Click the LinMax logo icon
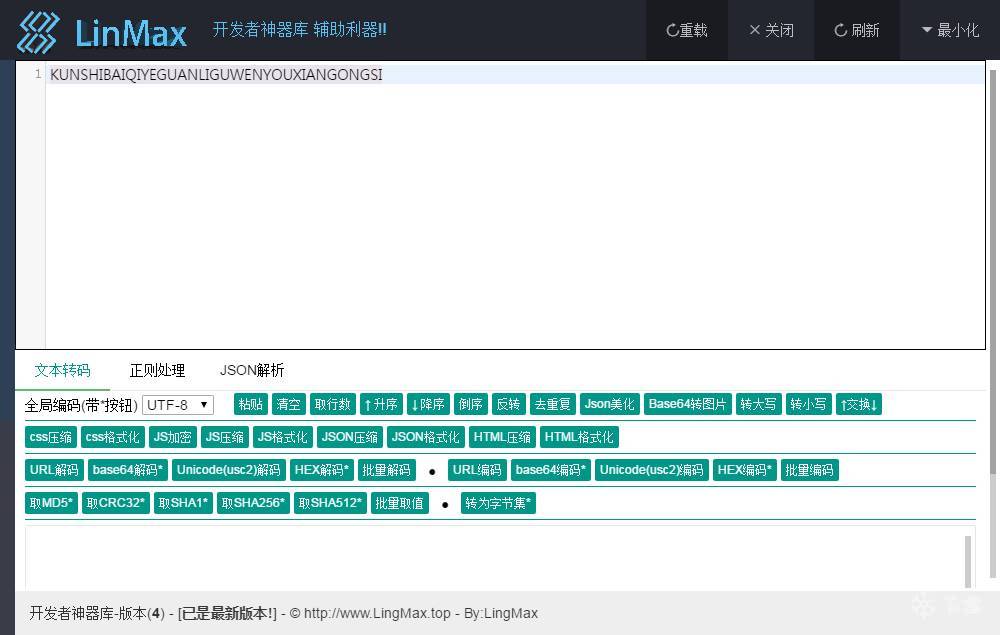Viewport: 1000px width, 635px height. [x=38, y=32]
